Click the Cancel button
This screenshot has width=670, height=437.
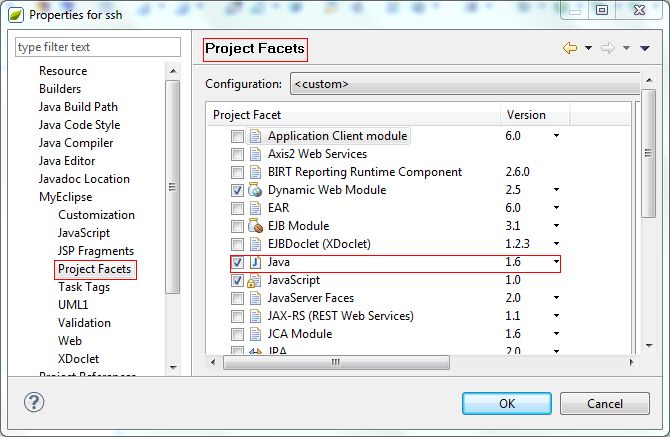pyautogui.click(x=605, y=404)
